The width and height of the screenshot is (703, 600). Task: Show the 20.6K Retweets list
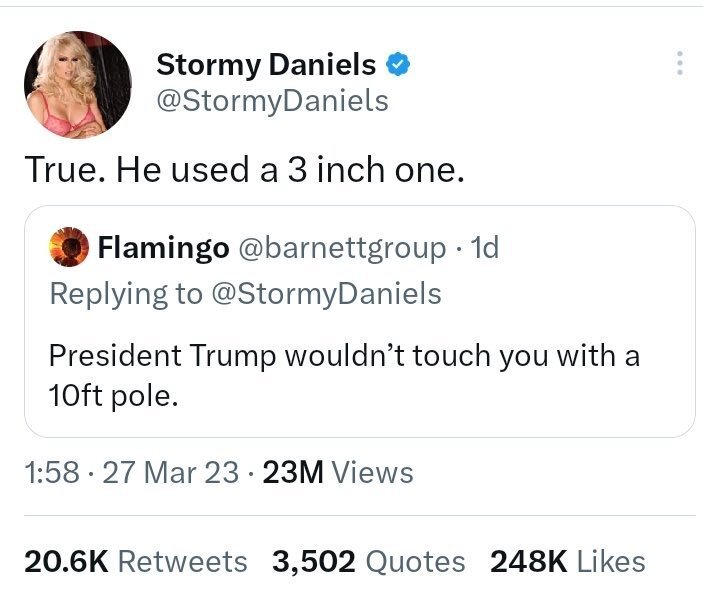pos(135,561)
